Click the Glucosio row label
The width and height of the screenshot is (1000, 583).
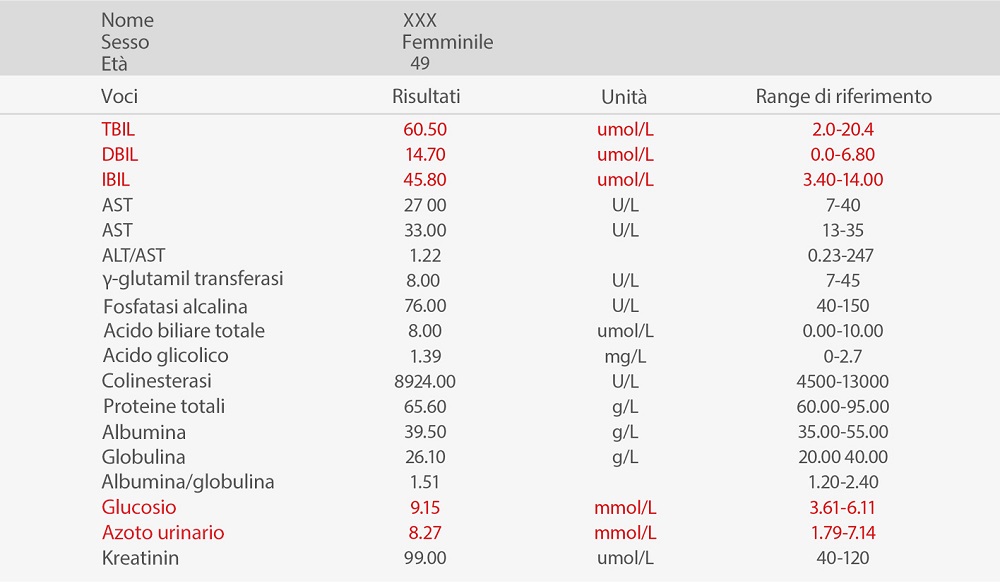tap(139, 507)
